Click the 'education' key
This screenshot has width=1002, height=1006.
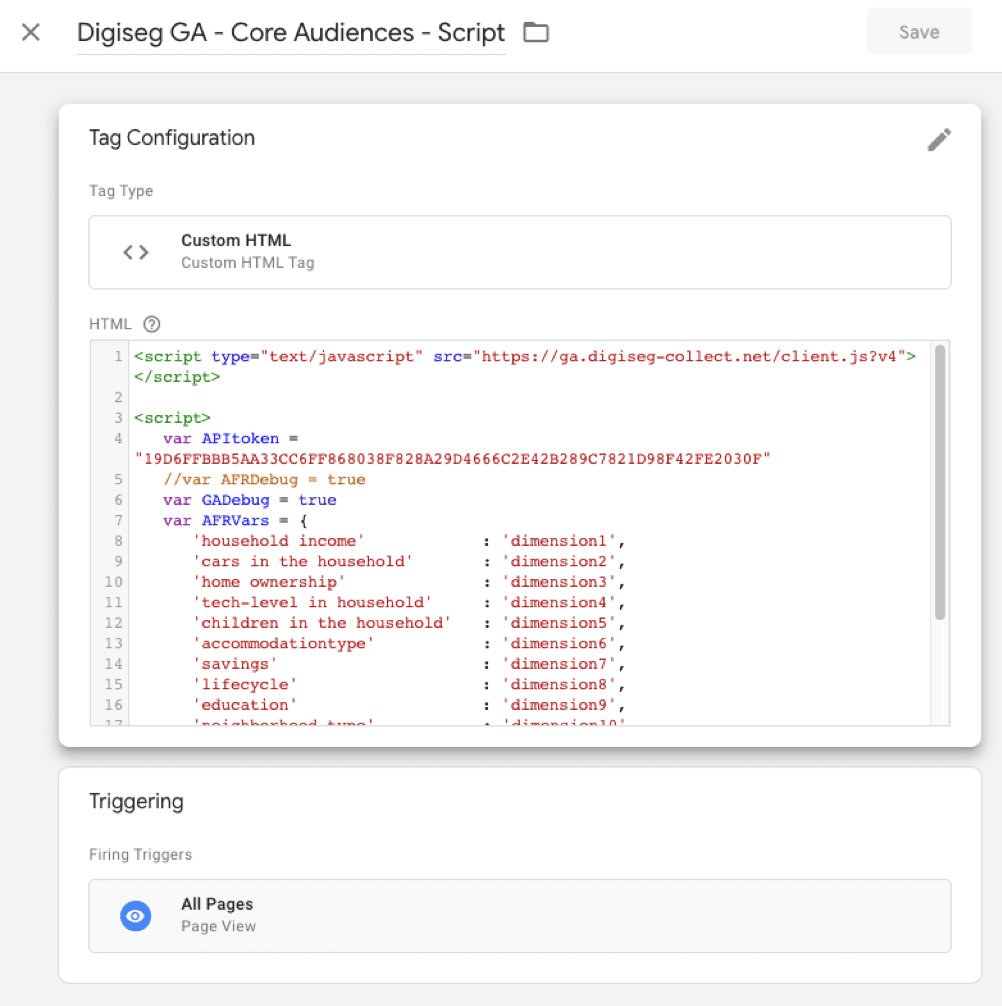244,706
